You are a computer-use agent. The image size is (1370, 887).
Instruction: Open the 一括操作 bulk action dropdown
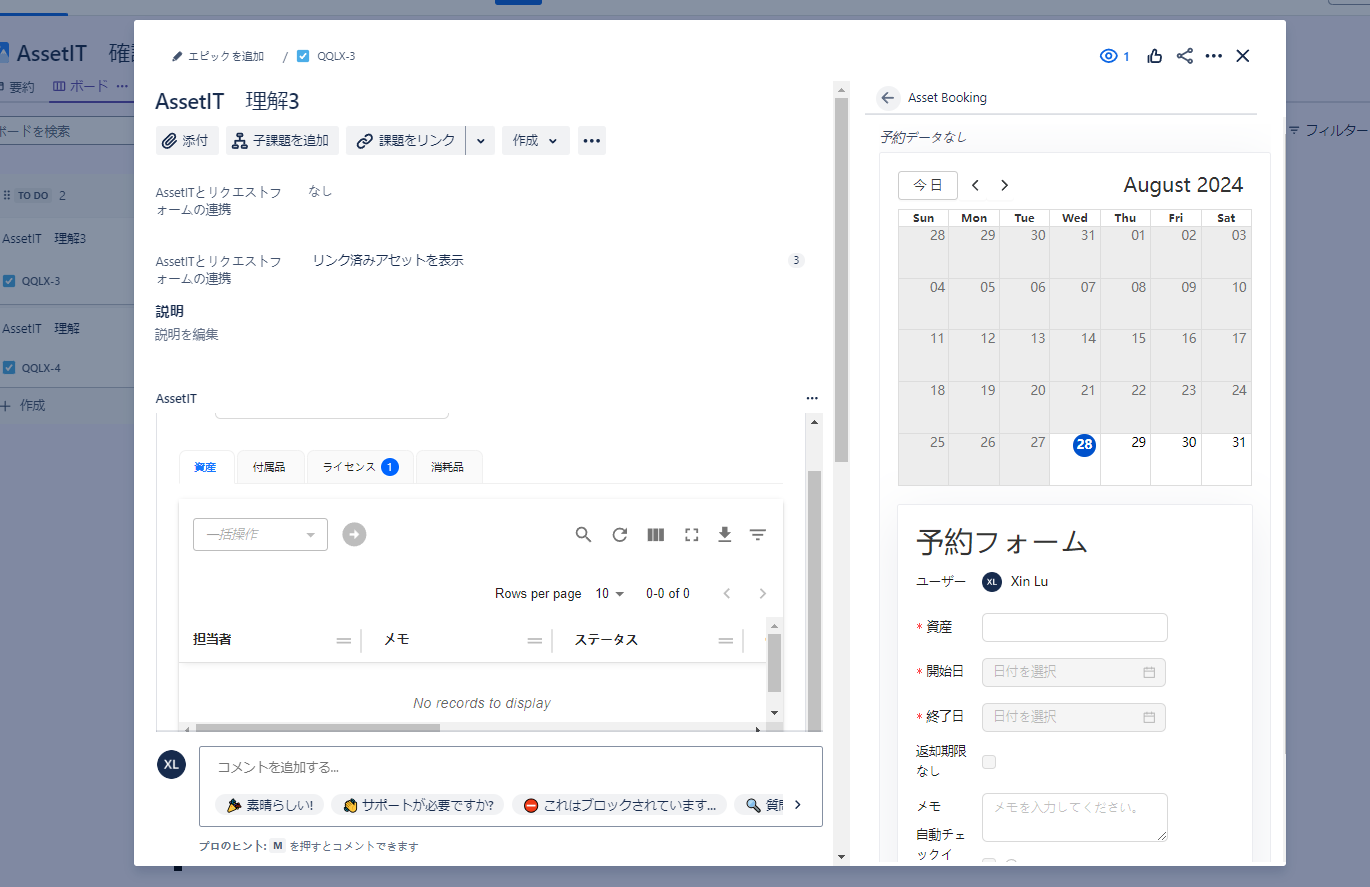click(x=260, y=534)
